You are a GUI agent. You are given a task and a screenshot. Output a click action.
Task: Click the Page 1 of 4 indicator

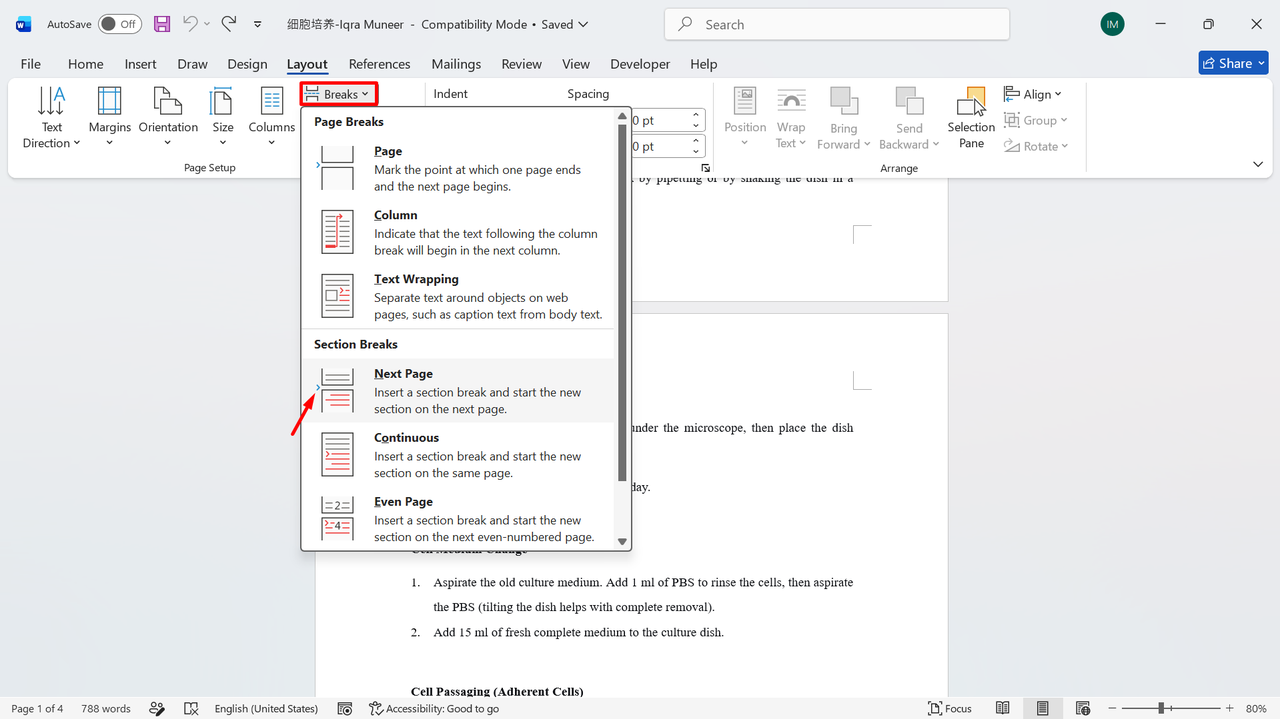pyautogui.click(x=37, y=708)
